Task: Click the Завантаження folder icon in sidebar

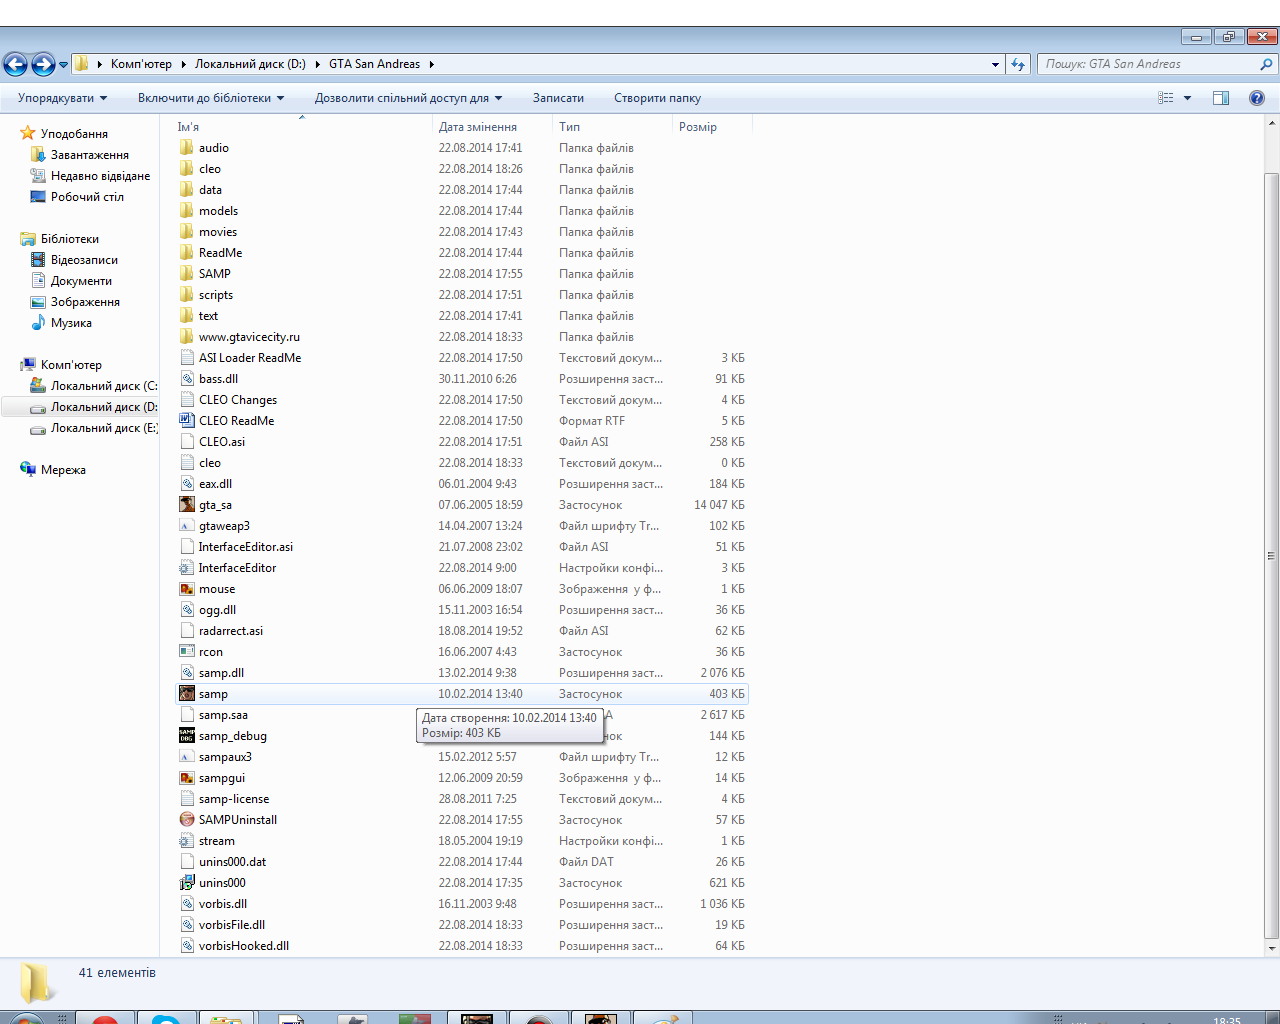Action: tap(38, 155)
